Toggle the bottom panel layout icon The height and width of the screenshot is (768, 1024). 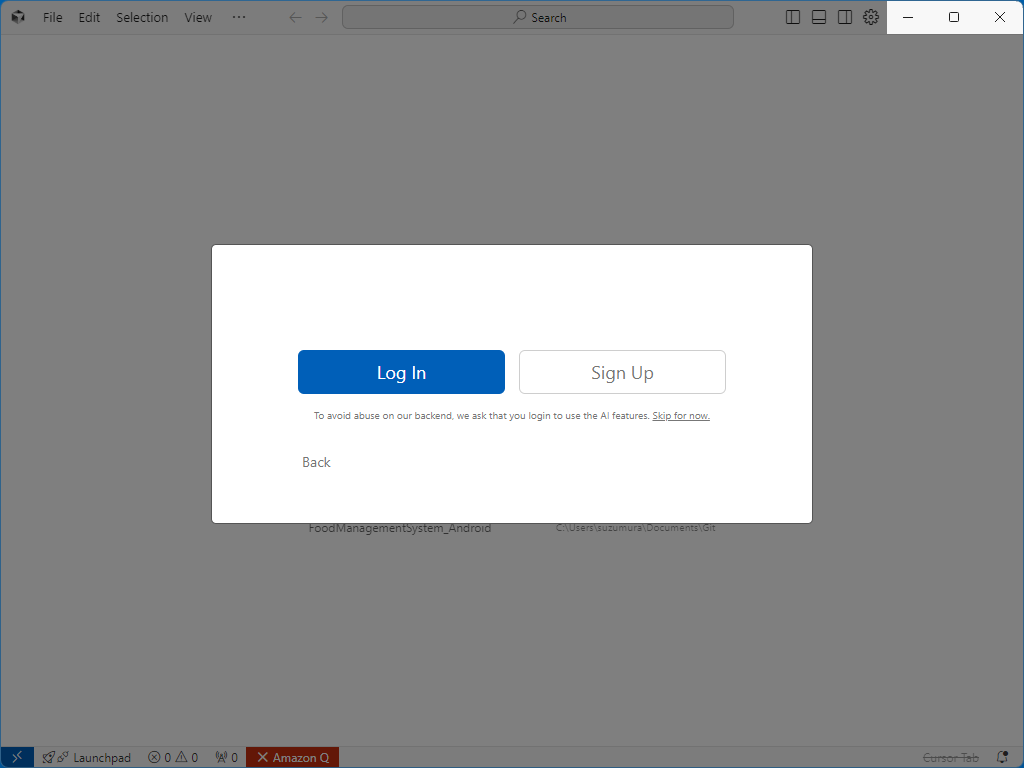click(x=819, y=17)
